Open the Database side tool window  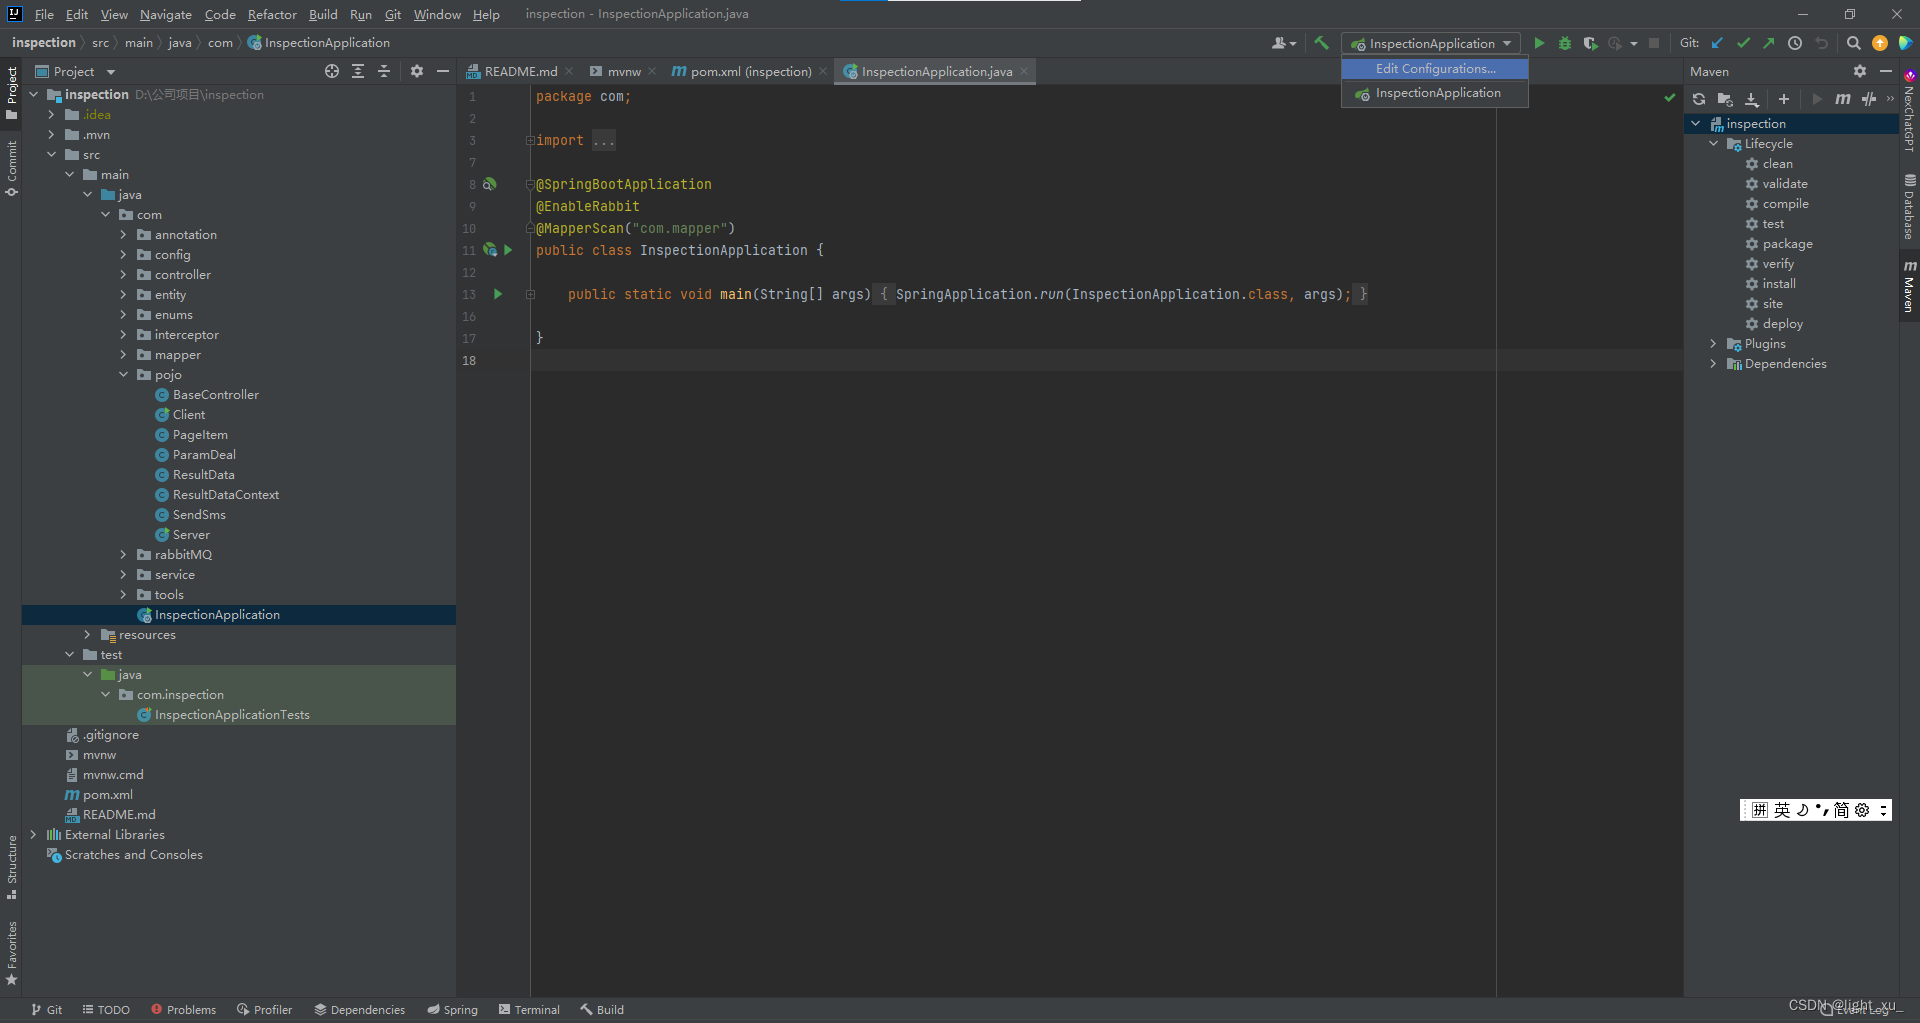point(1909,207)
